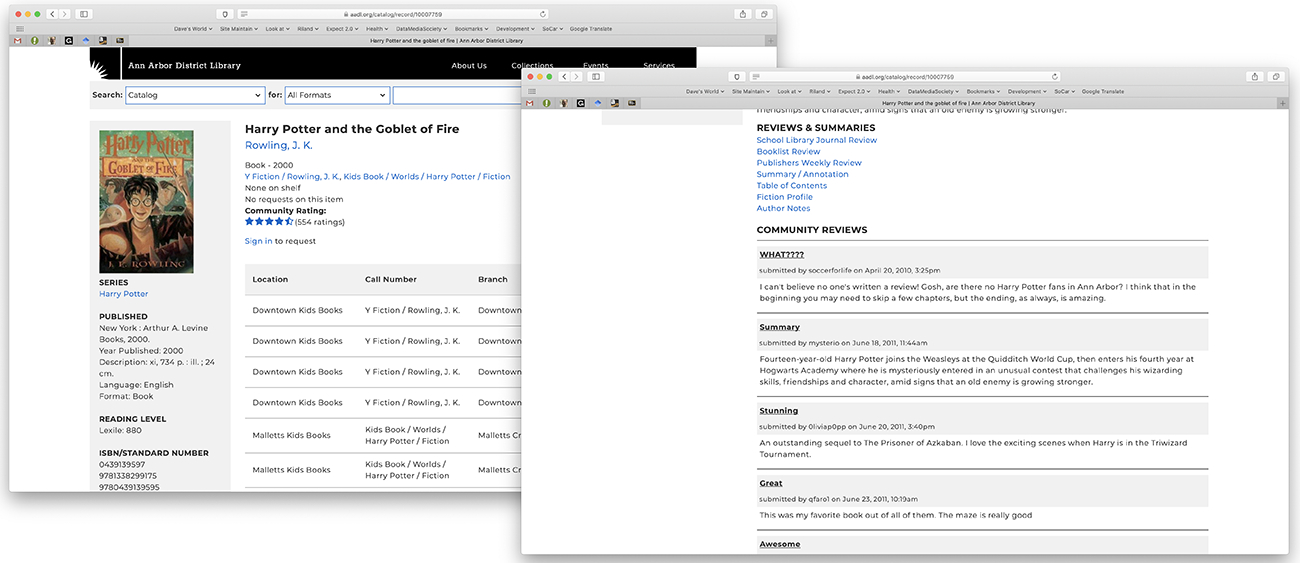Open reader view icon in right address bar
The width and height of the screenshot is (1300, 563).
click(x=756, y=76)
